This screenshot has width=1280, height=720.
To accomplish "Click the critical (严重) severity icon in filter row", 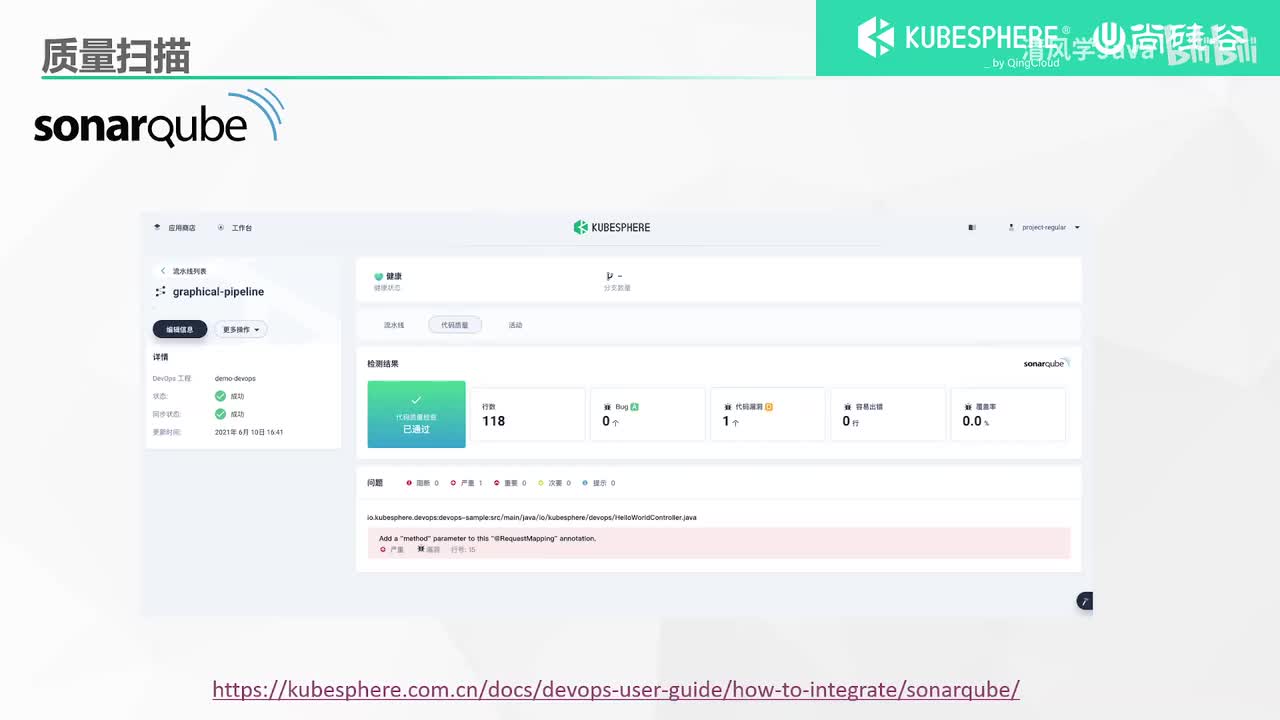I will coord(453,483).
